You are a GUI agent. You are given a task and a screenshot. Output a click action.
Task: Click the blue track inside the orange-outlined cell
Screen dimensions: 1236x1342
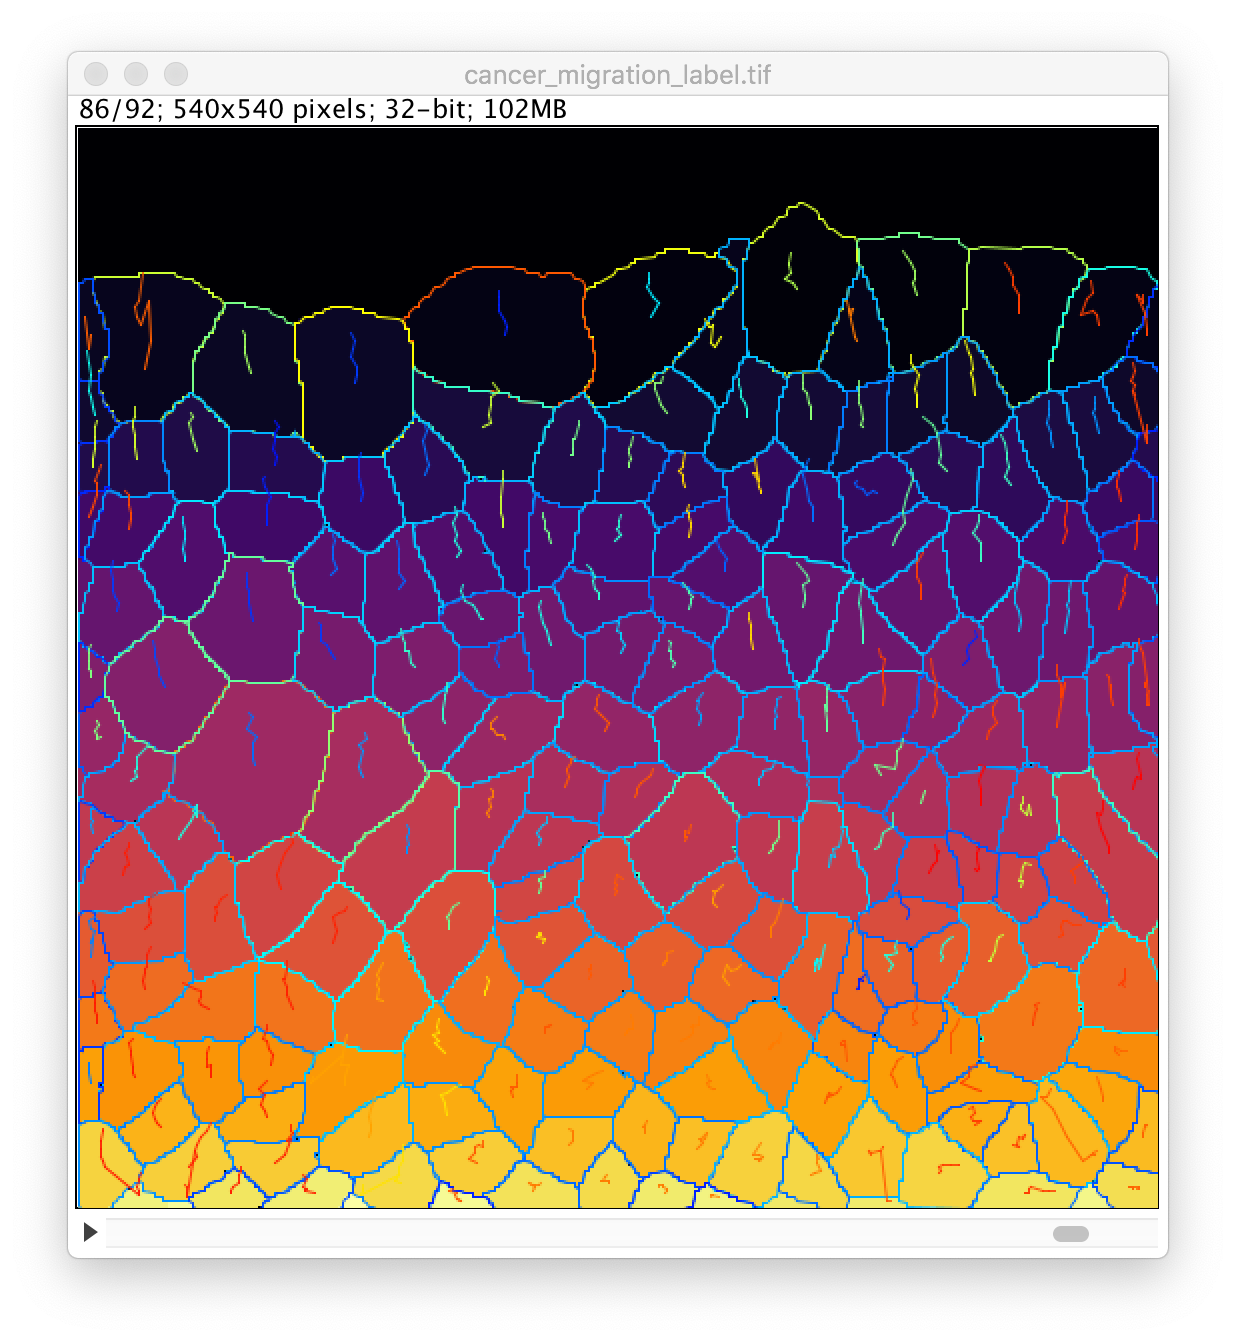[x=502, y=313]
